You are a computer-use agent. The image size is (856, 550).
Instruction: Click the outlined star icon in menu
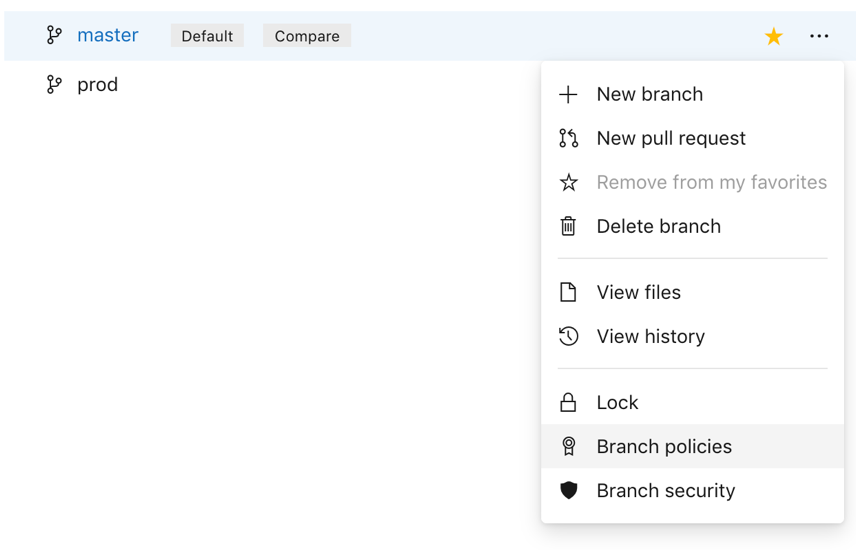(x=568, y=182)
